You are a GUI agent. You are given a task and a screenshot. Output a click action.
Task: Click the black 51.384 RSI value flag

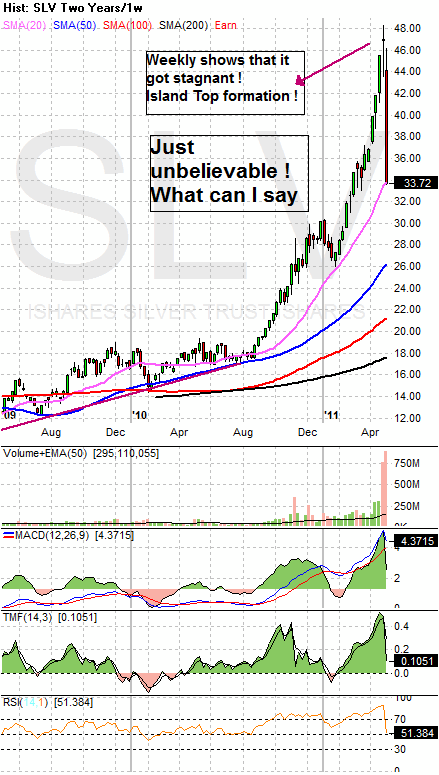[415, 734]
